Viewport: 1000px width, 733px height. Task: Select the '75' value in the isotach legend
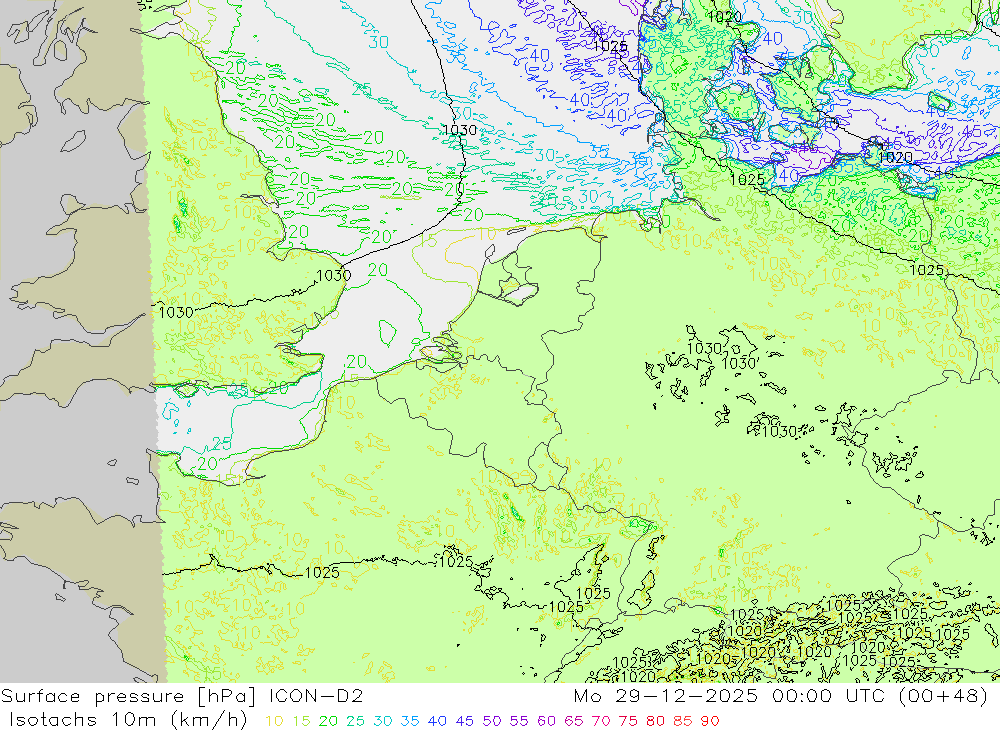pyautogui.click(x=628, y=722)
